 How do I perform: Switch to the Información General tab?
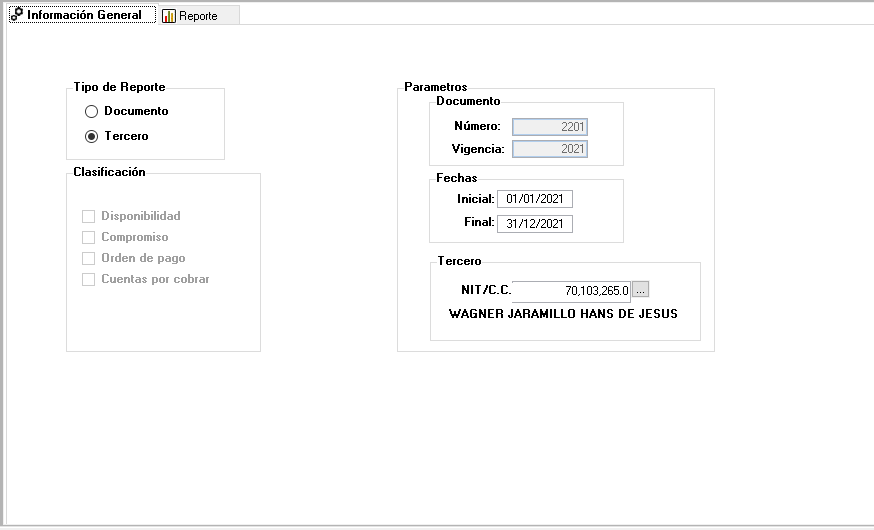[x=83, y=15]
